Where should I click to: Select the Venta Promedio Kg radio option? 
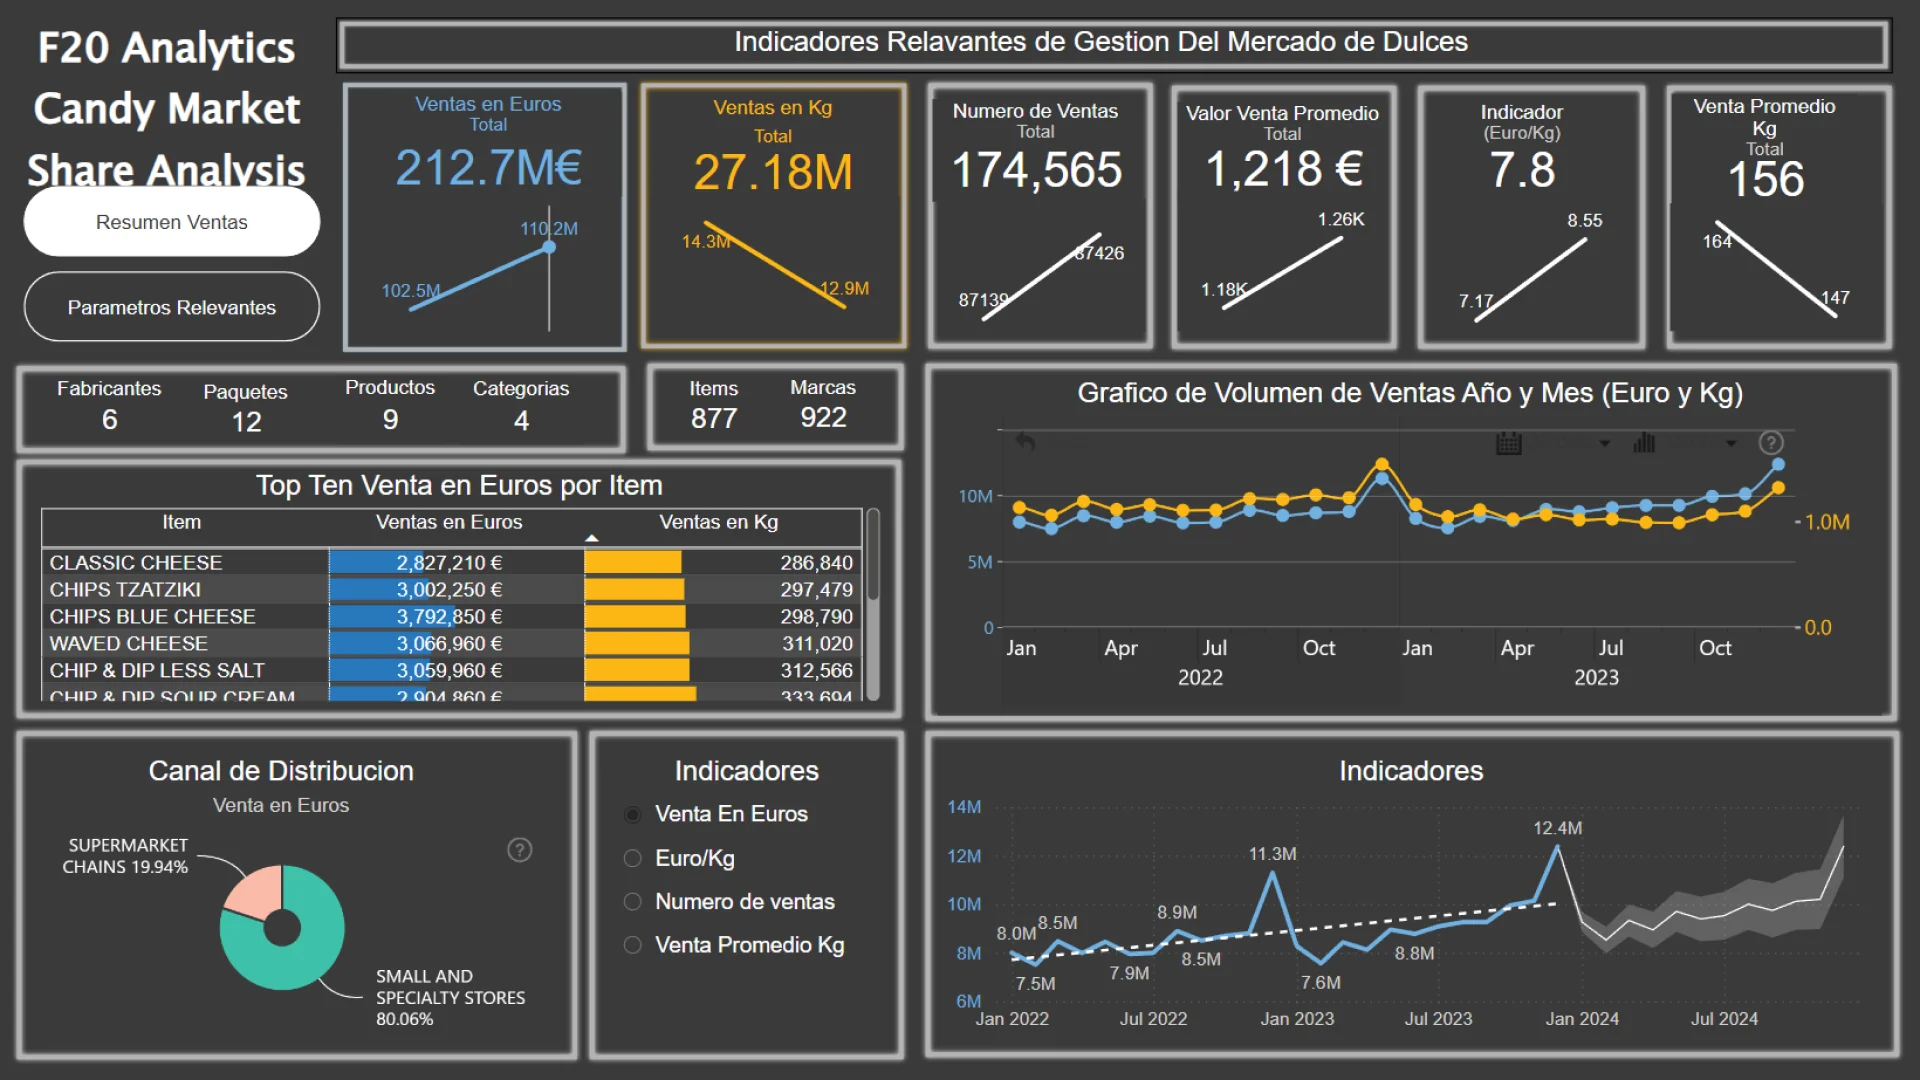[632, 945]
